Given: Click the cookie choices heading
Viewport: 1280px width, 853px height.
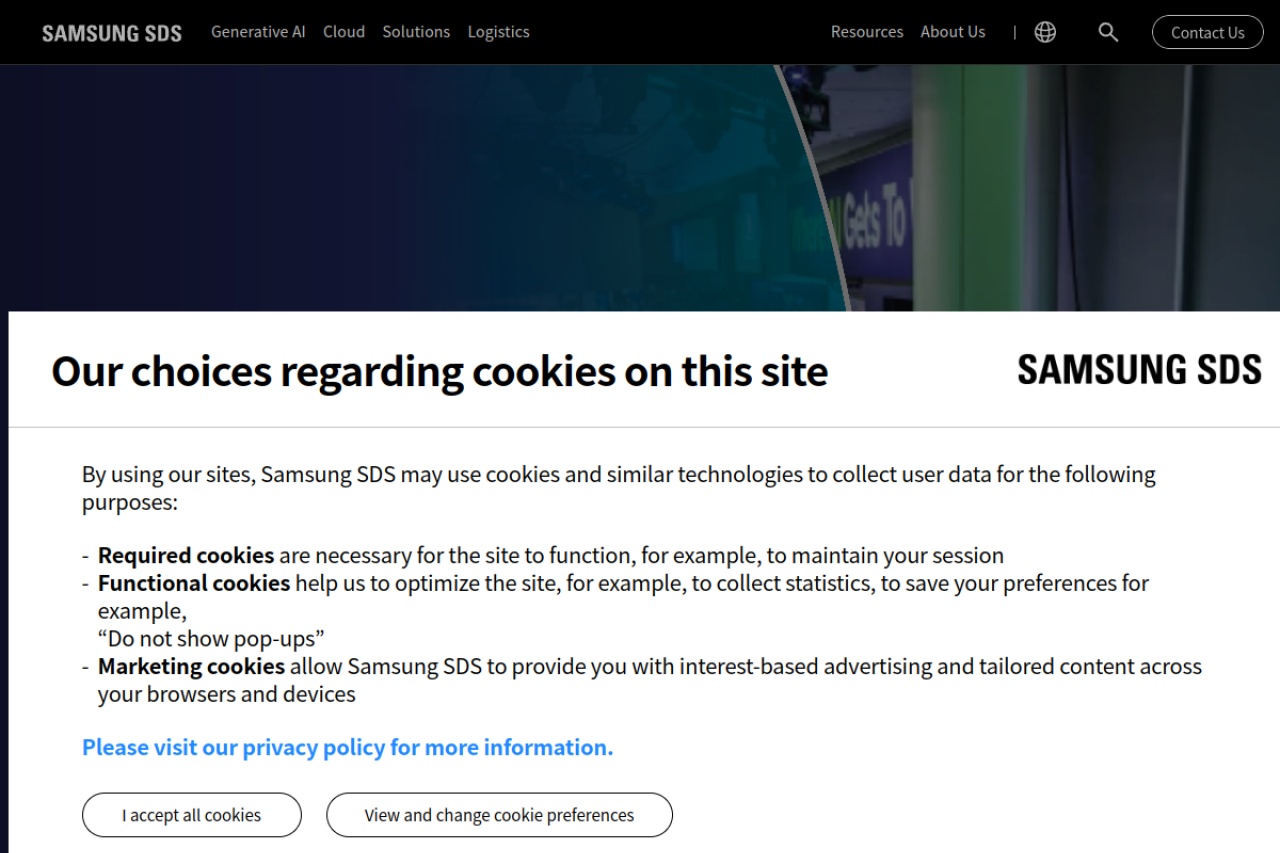Looking at the screenshot, I should click(x=439, y=371).
